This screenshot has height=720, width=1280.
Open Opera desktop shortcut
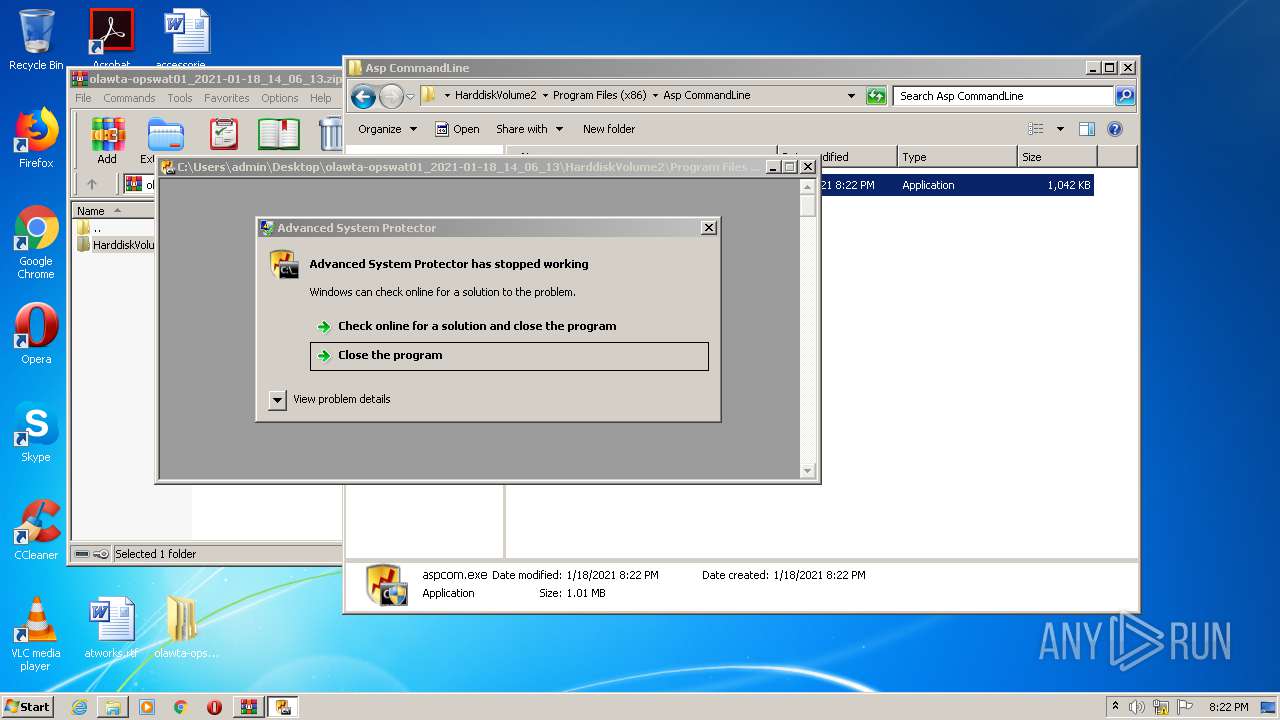coord(36,333)
